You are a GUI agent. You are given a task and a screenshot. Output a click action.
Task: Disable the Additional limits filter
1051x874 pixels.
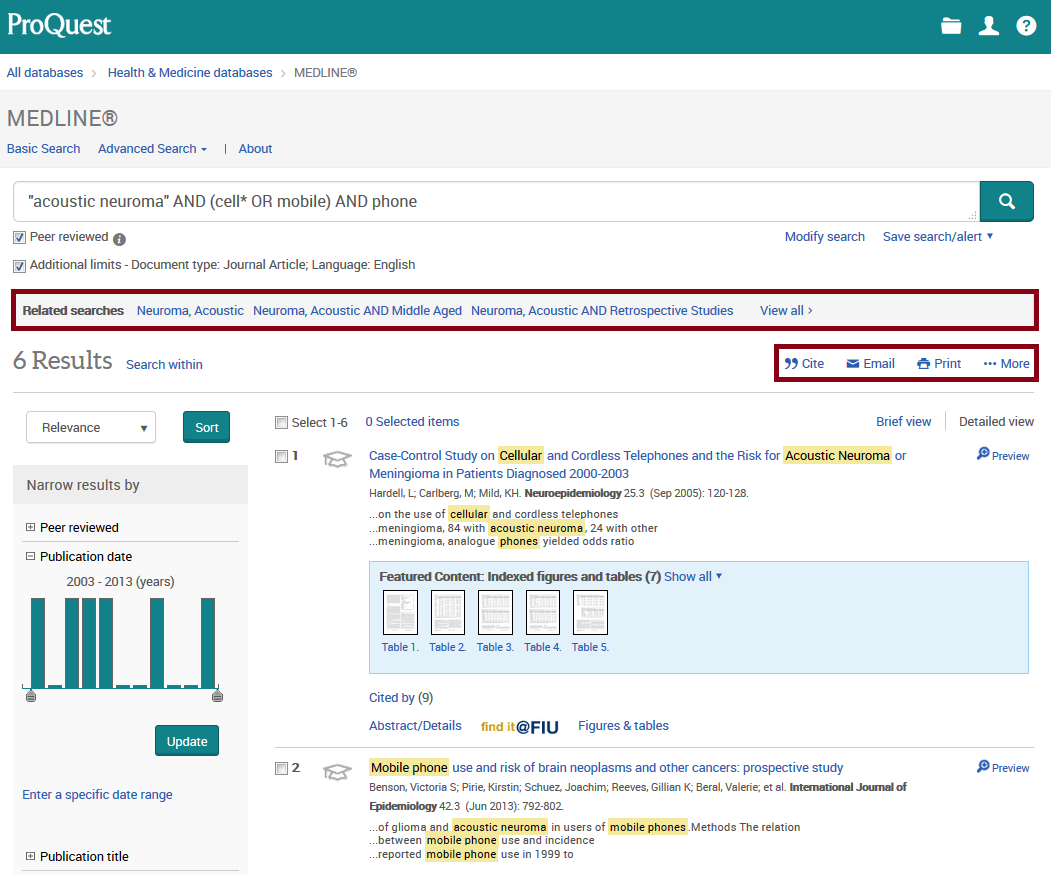[x=19, y=266]
